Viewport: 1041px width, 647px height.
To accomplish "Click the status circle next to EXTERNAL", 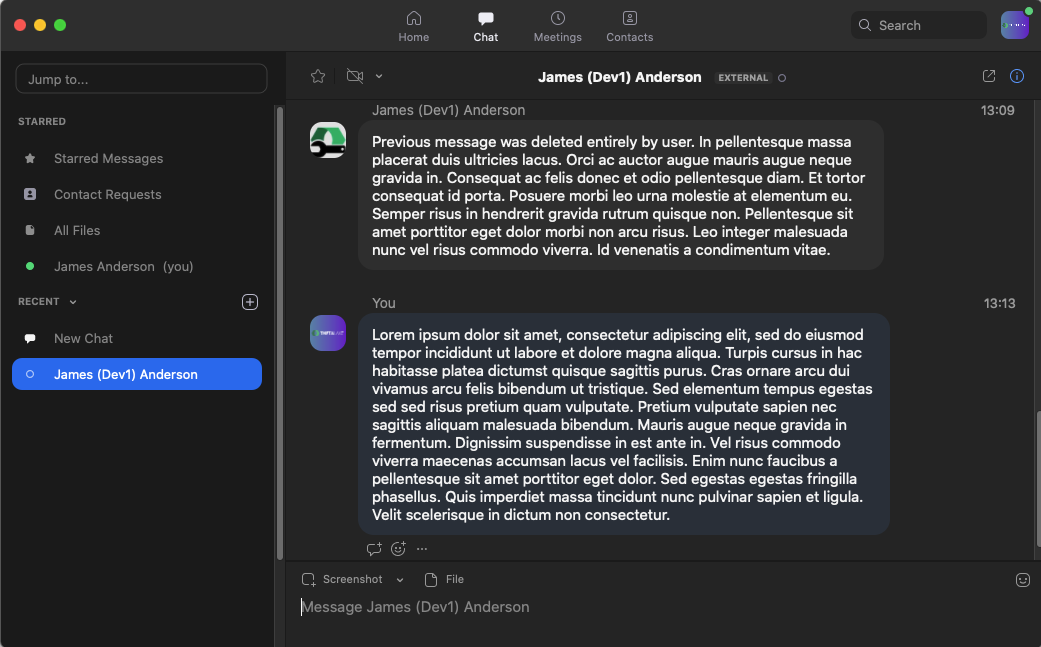I will (x=782, y=78).
